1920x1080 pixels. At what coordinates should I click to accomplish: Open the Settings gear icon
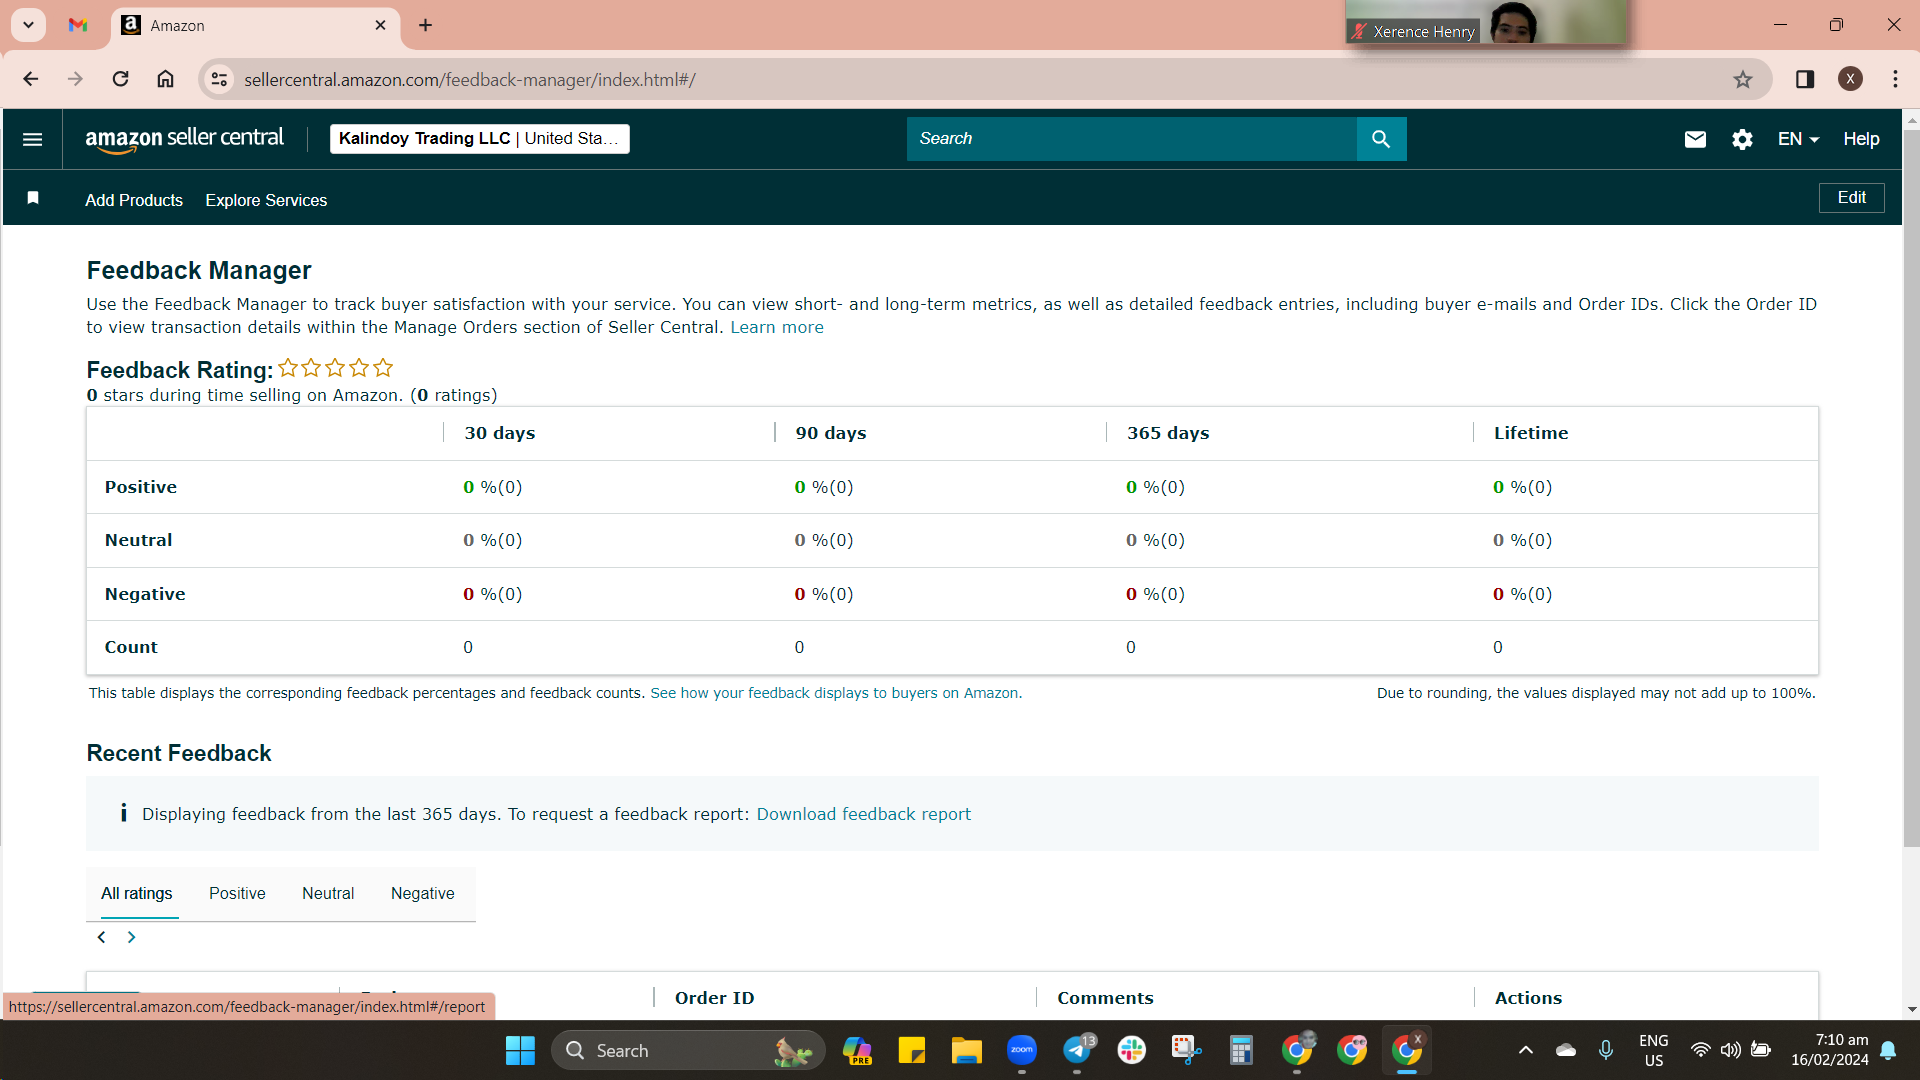pyautogui.click(x=1742, y=139)
